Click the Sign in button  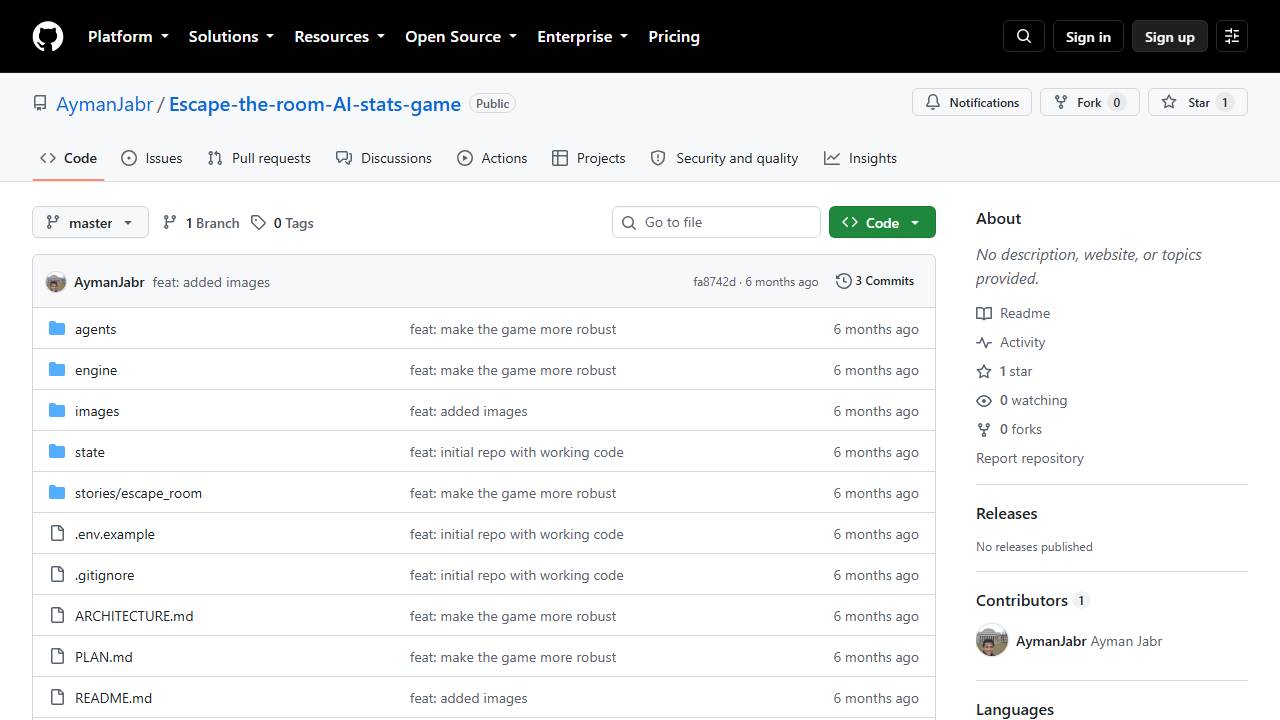(x=1088, y=36)
